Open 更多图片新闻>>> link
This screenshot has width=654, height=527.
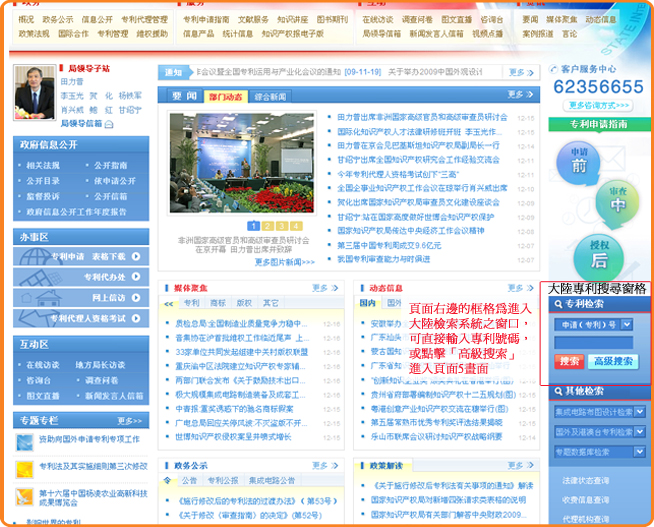(284, 262)
